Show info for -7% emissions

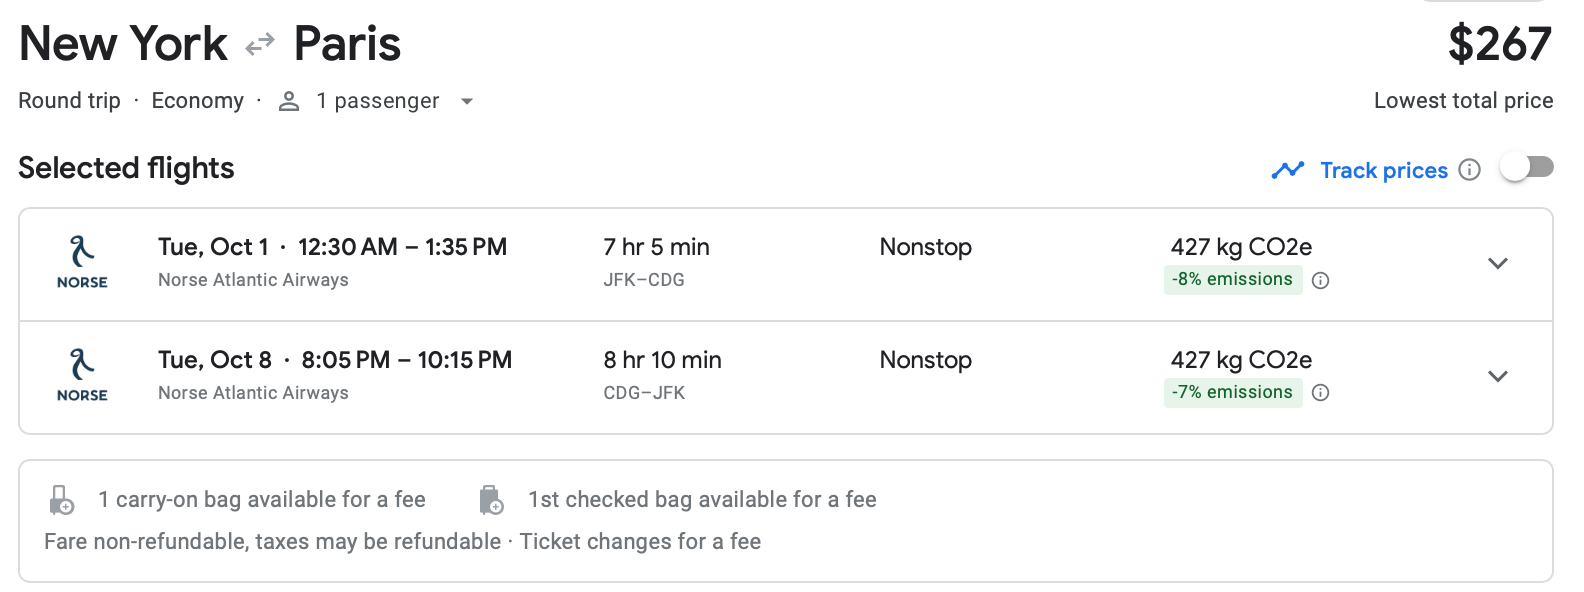1320,393
